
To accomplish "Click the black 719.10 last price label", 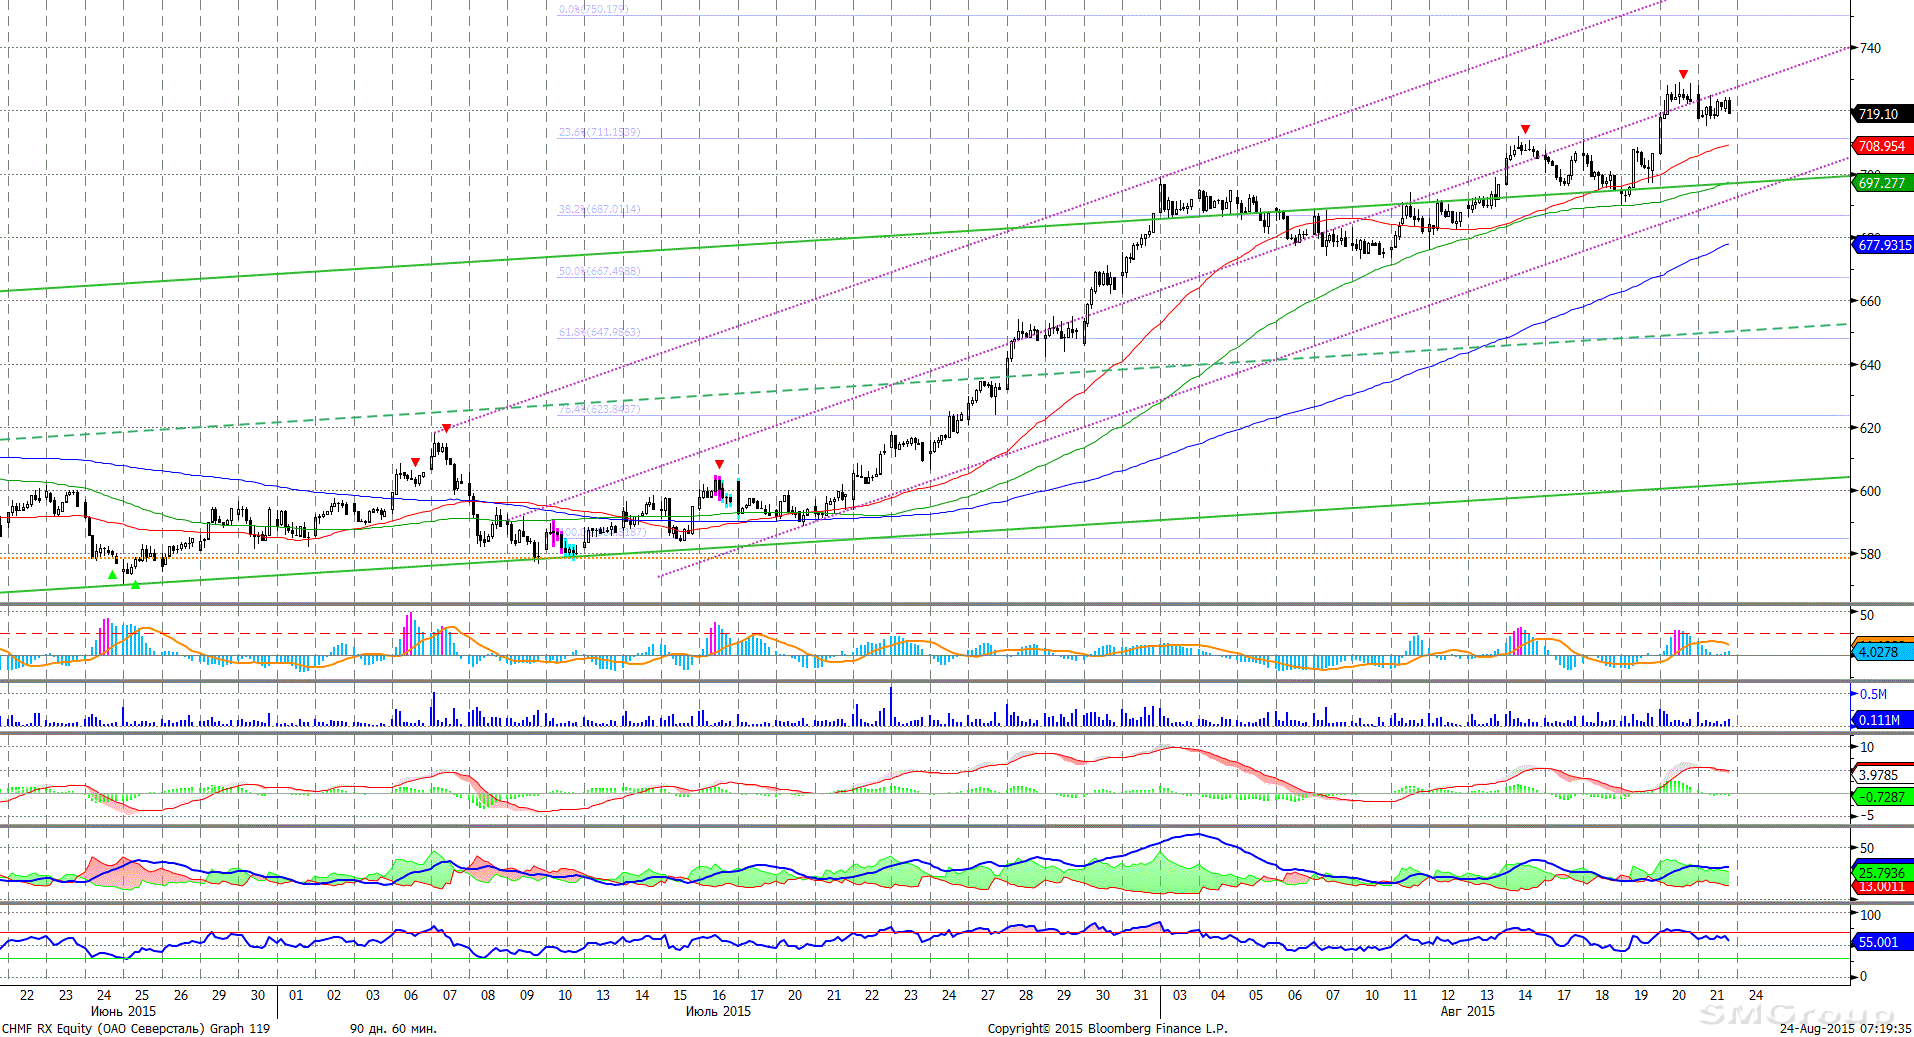I will (1882, 114).
